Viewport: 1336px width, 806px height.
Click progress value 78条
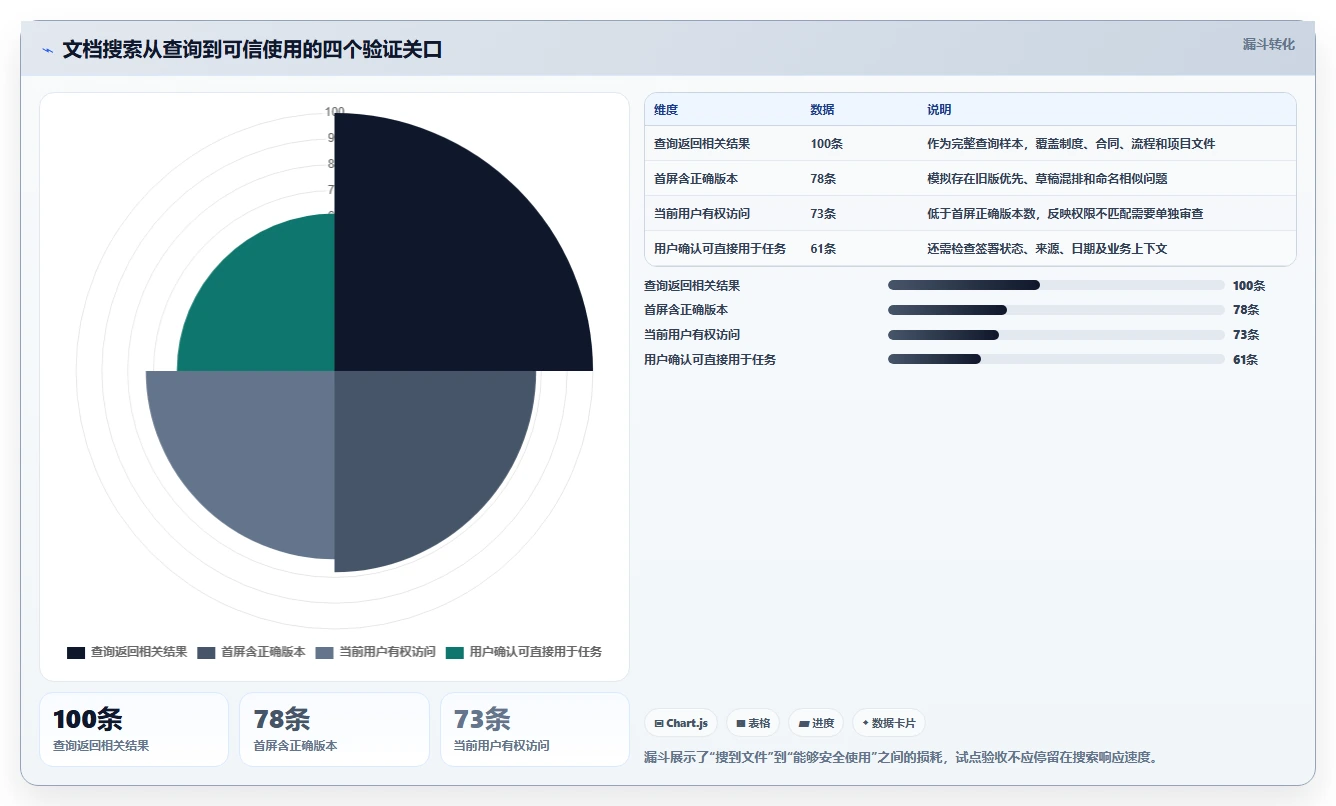click(1246, 310)
